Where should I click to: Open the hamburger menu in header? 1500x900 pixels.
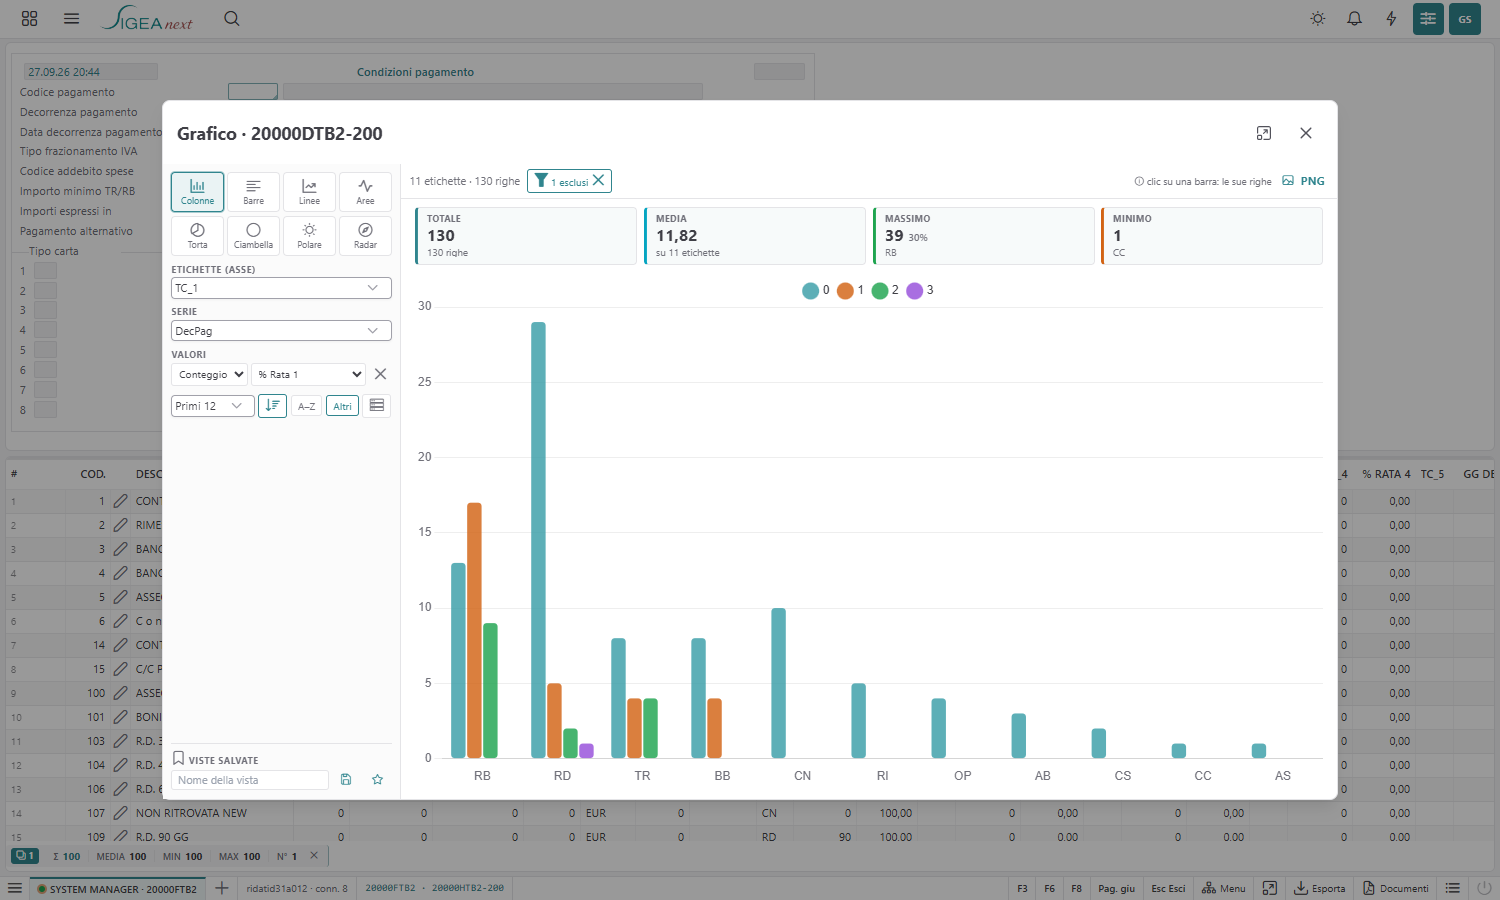tap(71, 18)
